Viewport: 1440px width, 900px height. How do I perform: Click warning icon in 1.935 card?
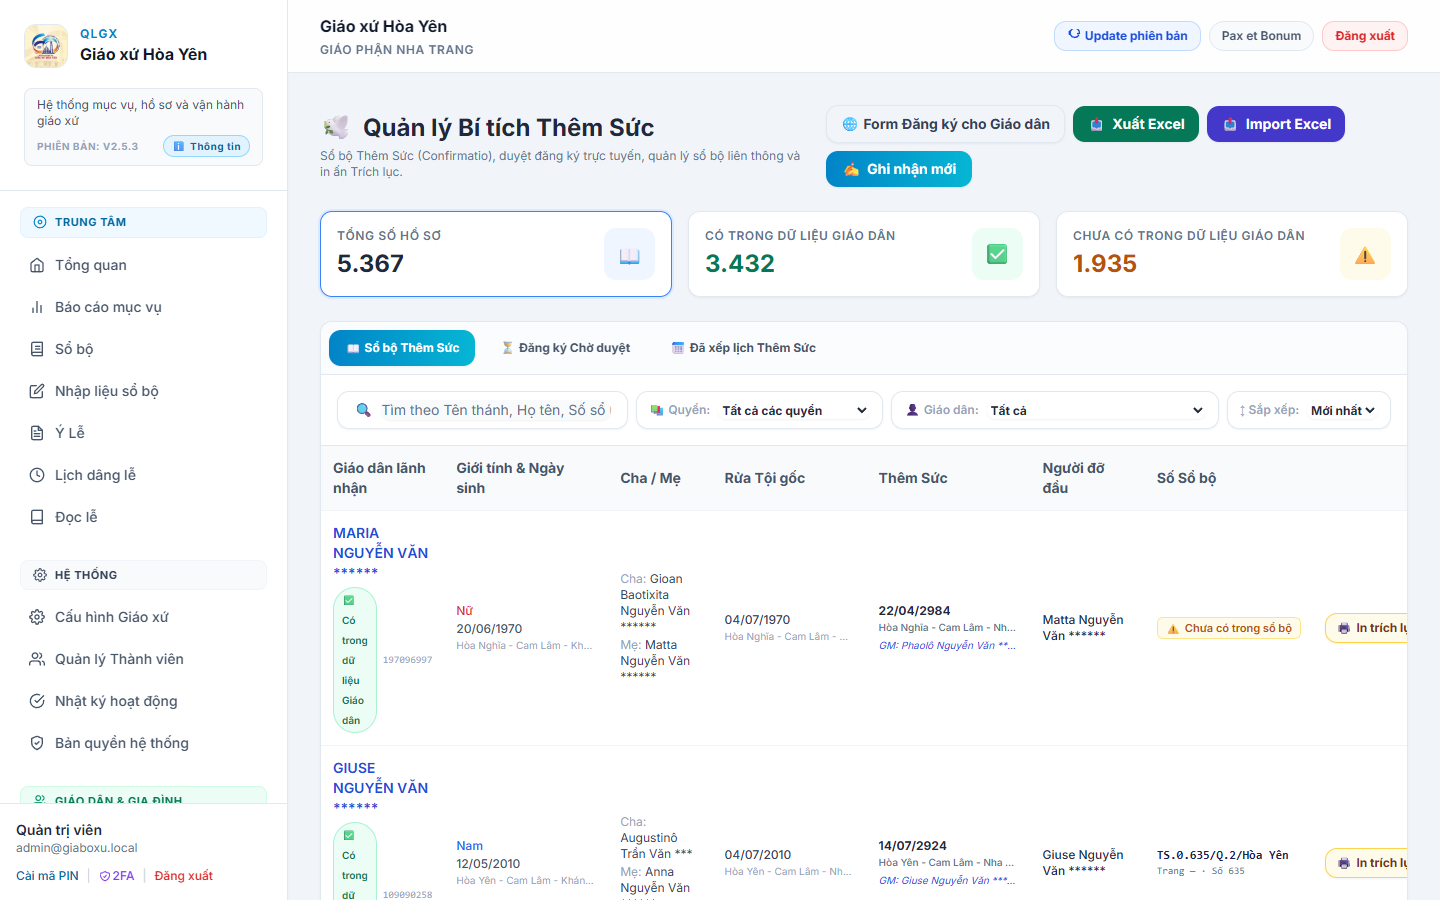[1365, 254]
